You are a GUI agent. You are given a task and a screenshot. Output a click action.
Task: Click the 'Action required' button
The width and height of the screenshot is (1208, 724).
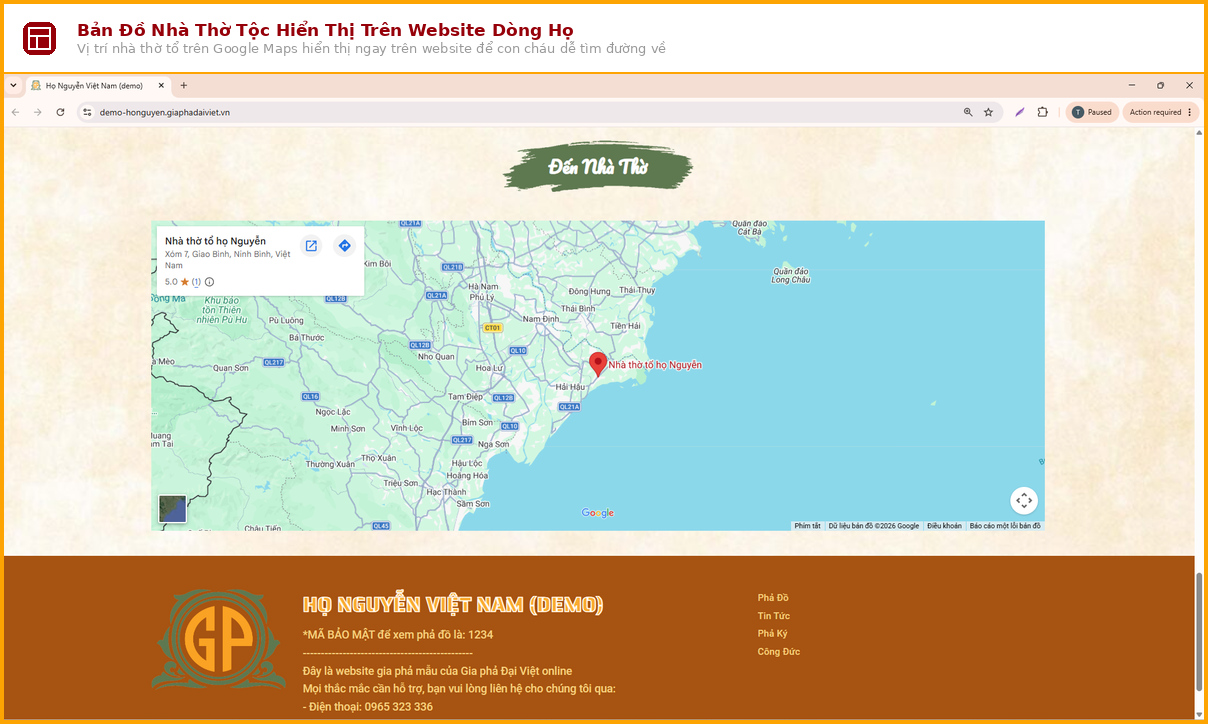click(1160, 112)
